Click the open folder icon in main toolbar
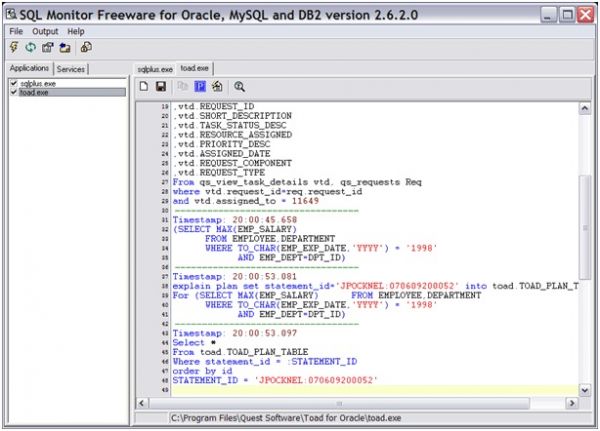600x431 pixels. point(64,47)
